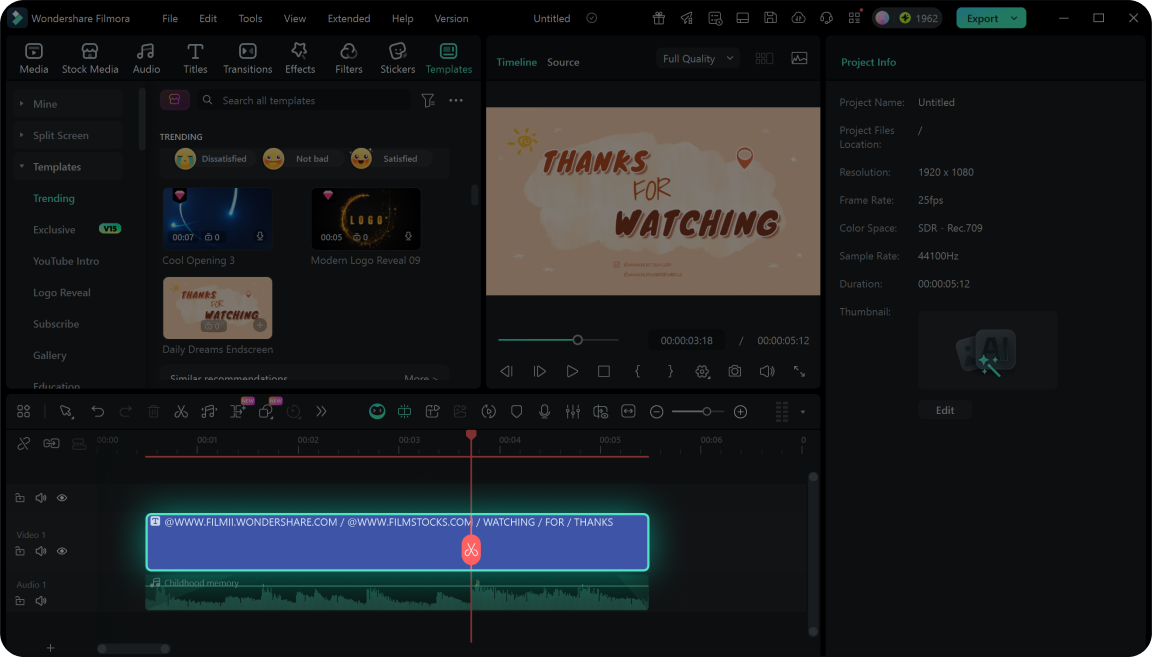Add Daily Dreams Endscreen to timeline
The image size is (1152, 657).
[x=259, y=325]
